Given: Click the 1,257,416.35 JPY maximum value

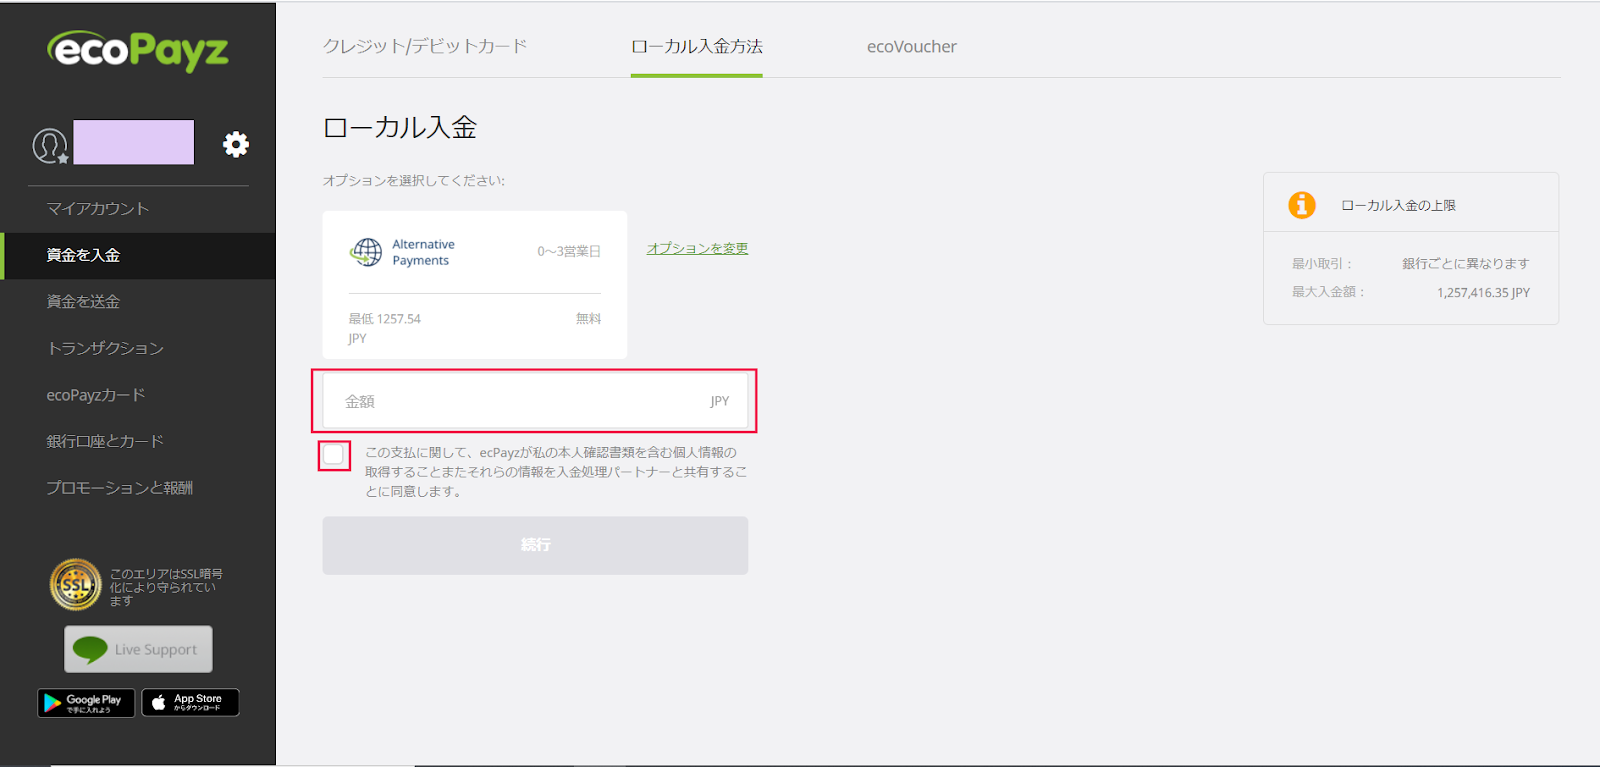Looking at the screenshot, I should (1483, 292).
